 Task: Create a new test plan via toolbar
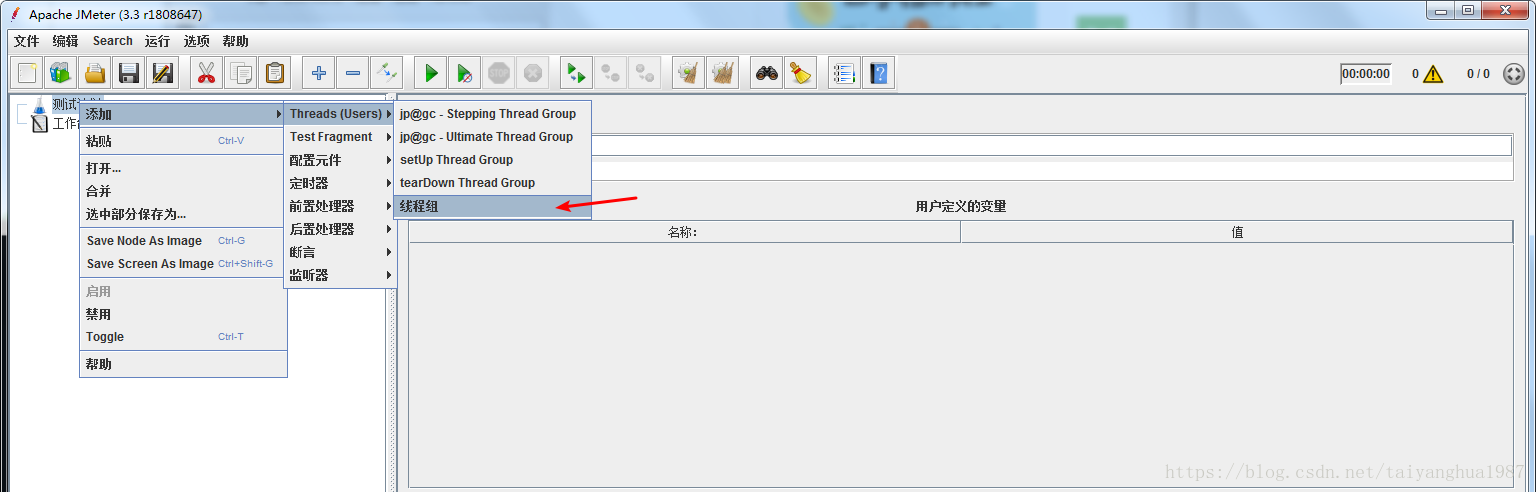tap(27, 73)
